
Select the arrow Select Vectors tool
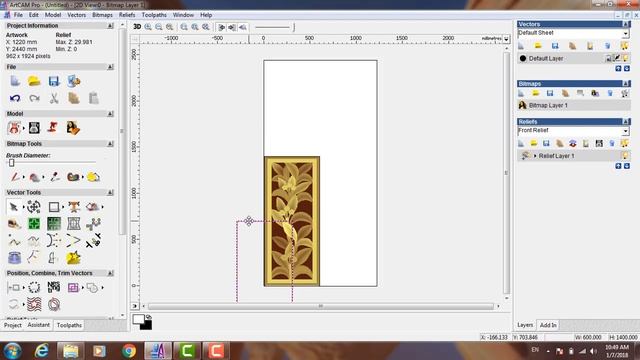point(13,207)
